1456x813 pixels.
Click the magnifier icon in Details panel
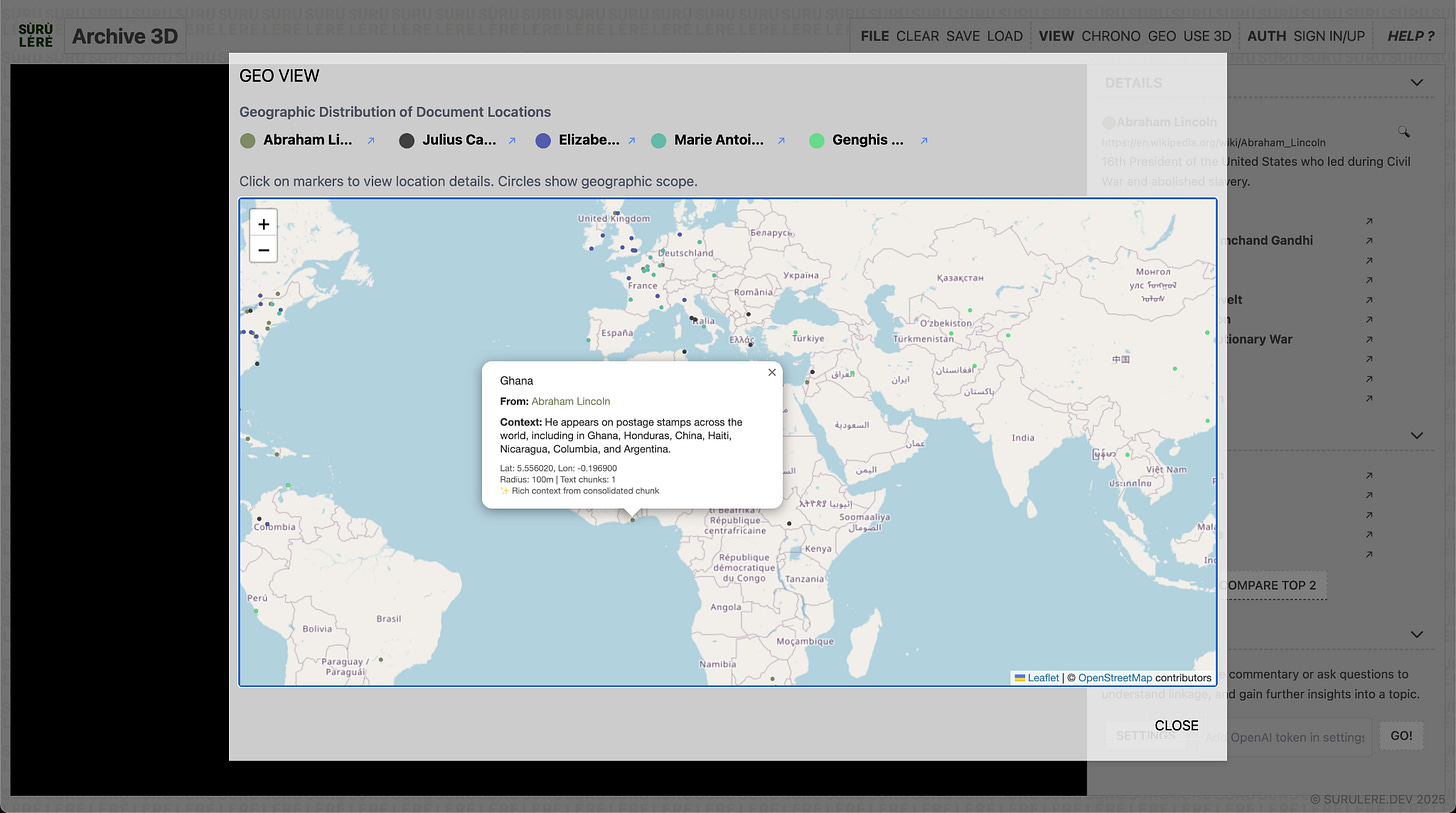click(x=1404, y=131)
